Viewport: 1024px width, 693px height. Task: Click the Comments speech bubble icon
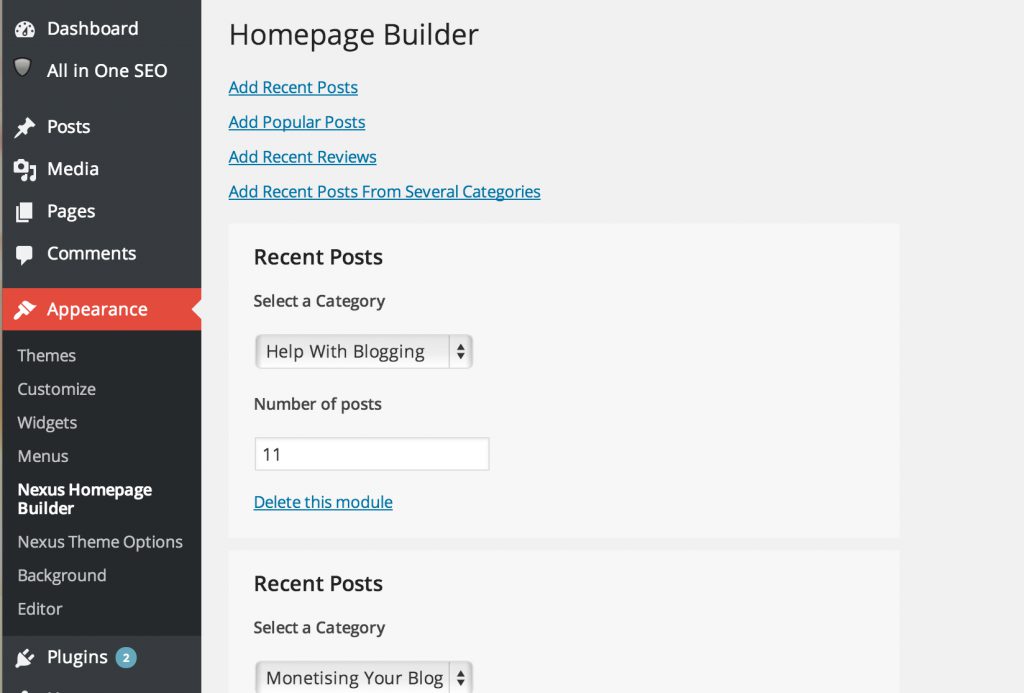pyautogui.click(x=24, y=254)
